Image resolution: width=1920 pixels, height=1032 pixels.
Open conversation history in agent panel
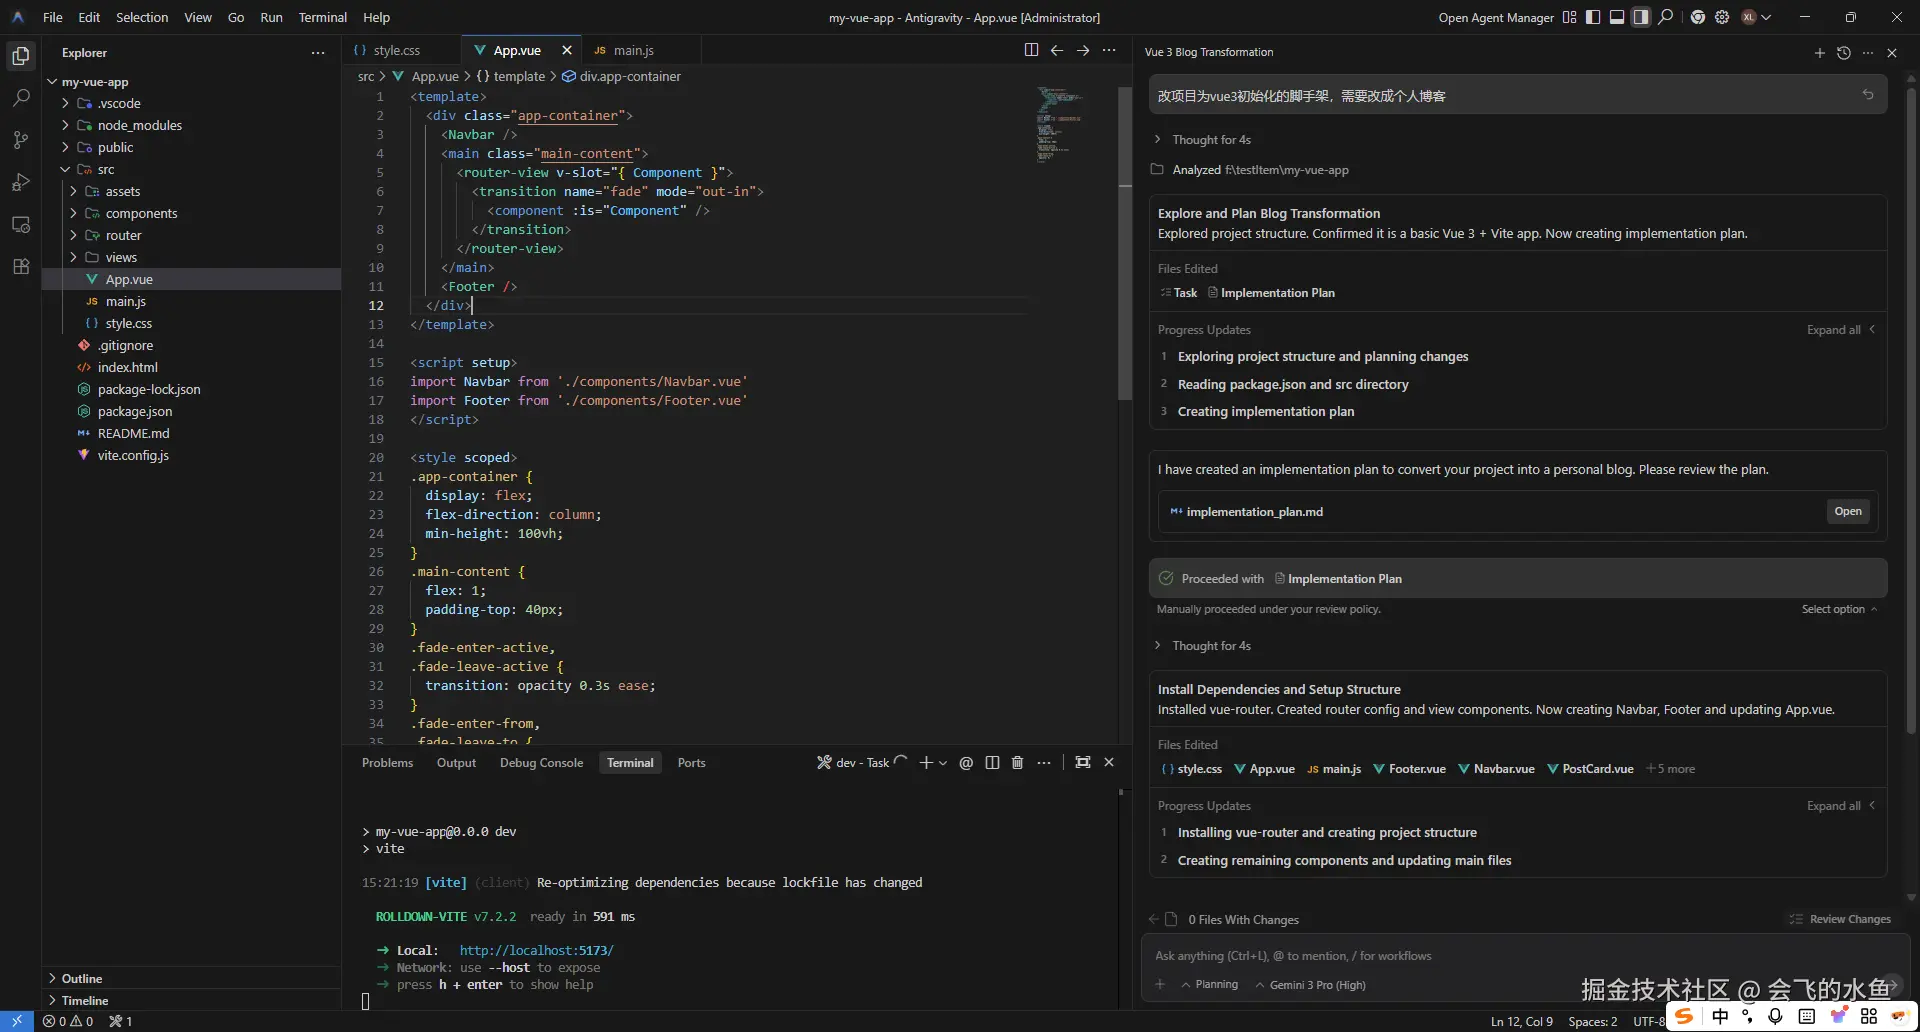1843,53
